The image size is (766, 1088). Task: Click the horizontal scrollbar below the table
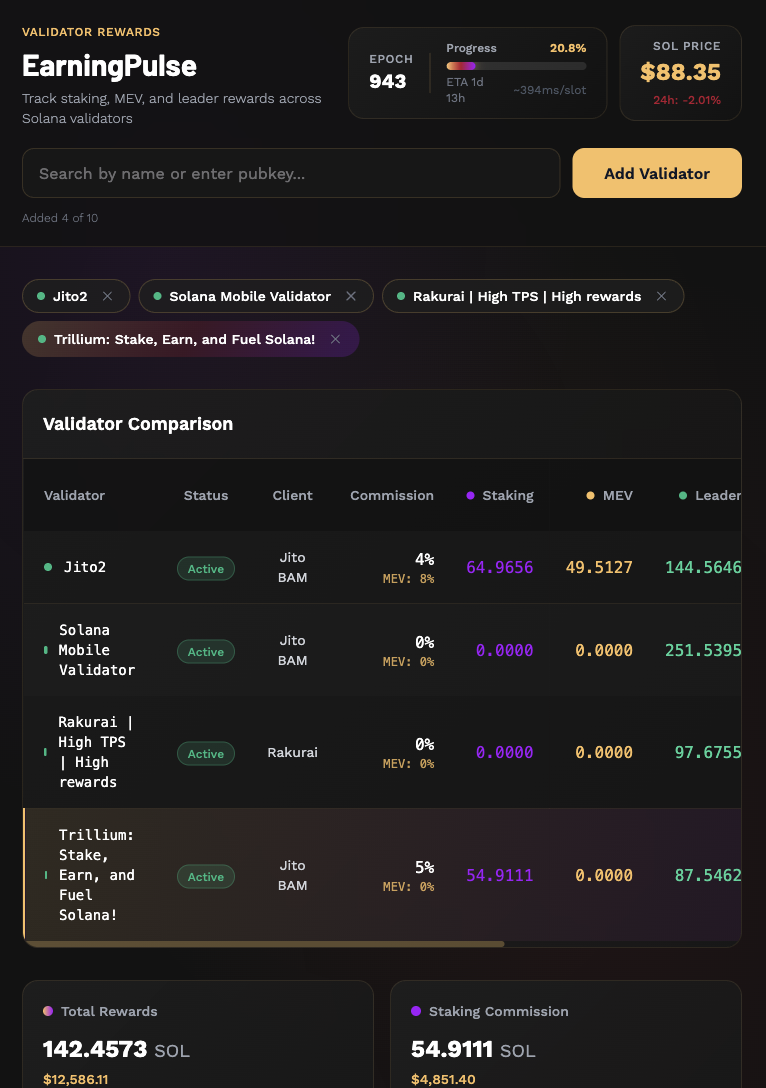[x=265, y=942]
